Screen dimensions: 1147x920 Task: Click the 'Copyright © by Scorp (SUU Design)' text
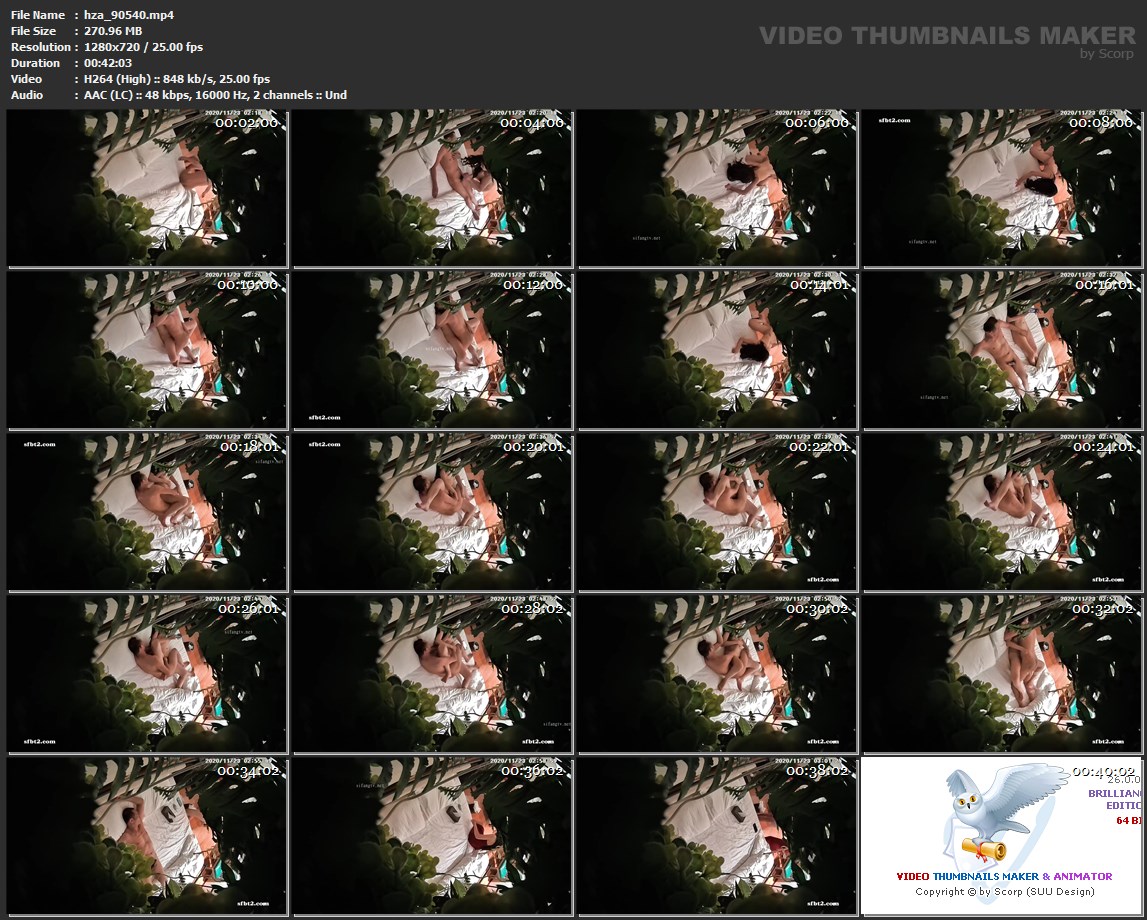[x=1004, y=891]
